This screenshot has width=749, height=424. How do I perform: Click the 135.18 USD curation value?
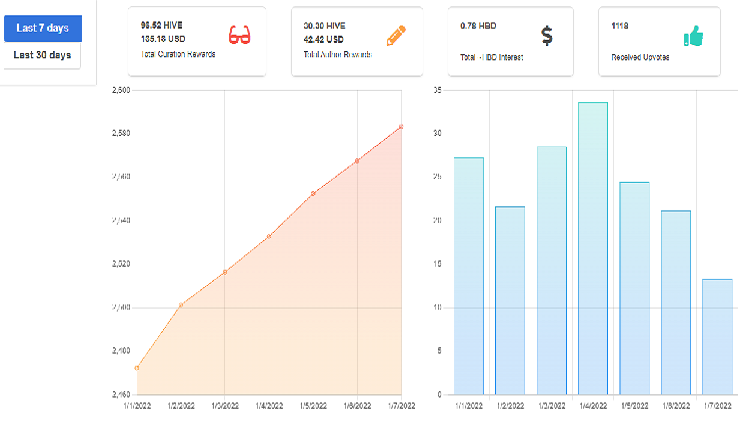(163, 39)
